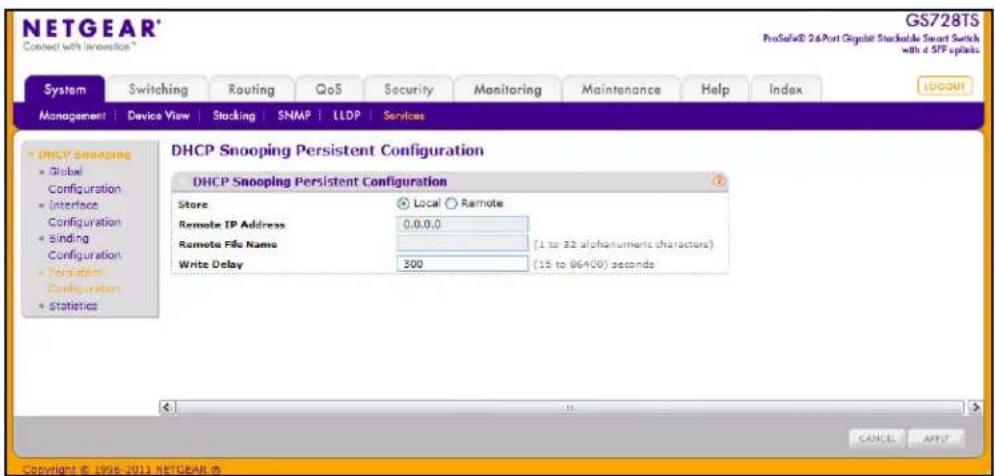995x476 pixels.
Task: Click the page title DHCP Snooping Persistent Configuration
Action: pyautogui.click(x=327, y=151)
